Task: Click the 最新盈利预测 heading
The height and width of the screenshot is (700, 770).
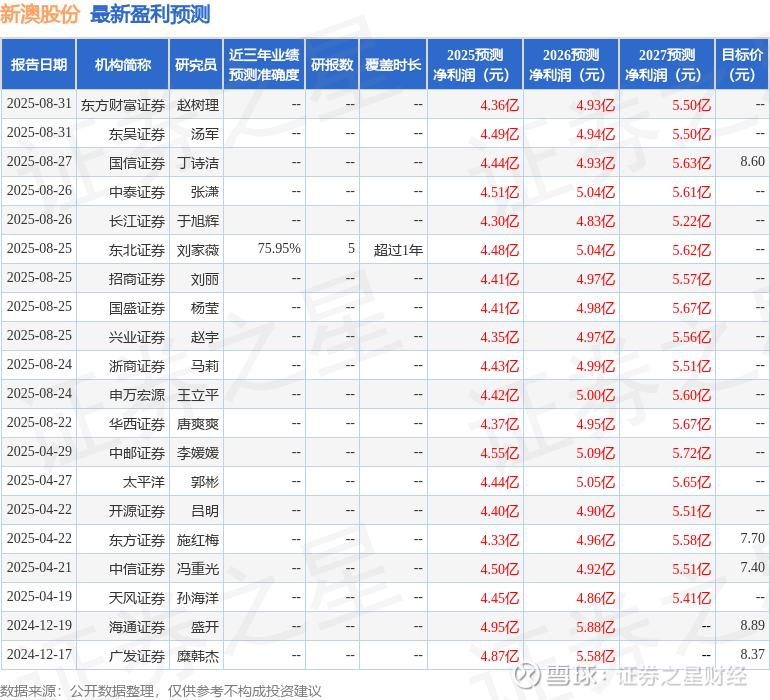Action: (x=150, y=14)
